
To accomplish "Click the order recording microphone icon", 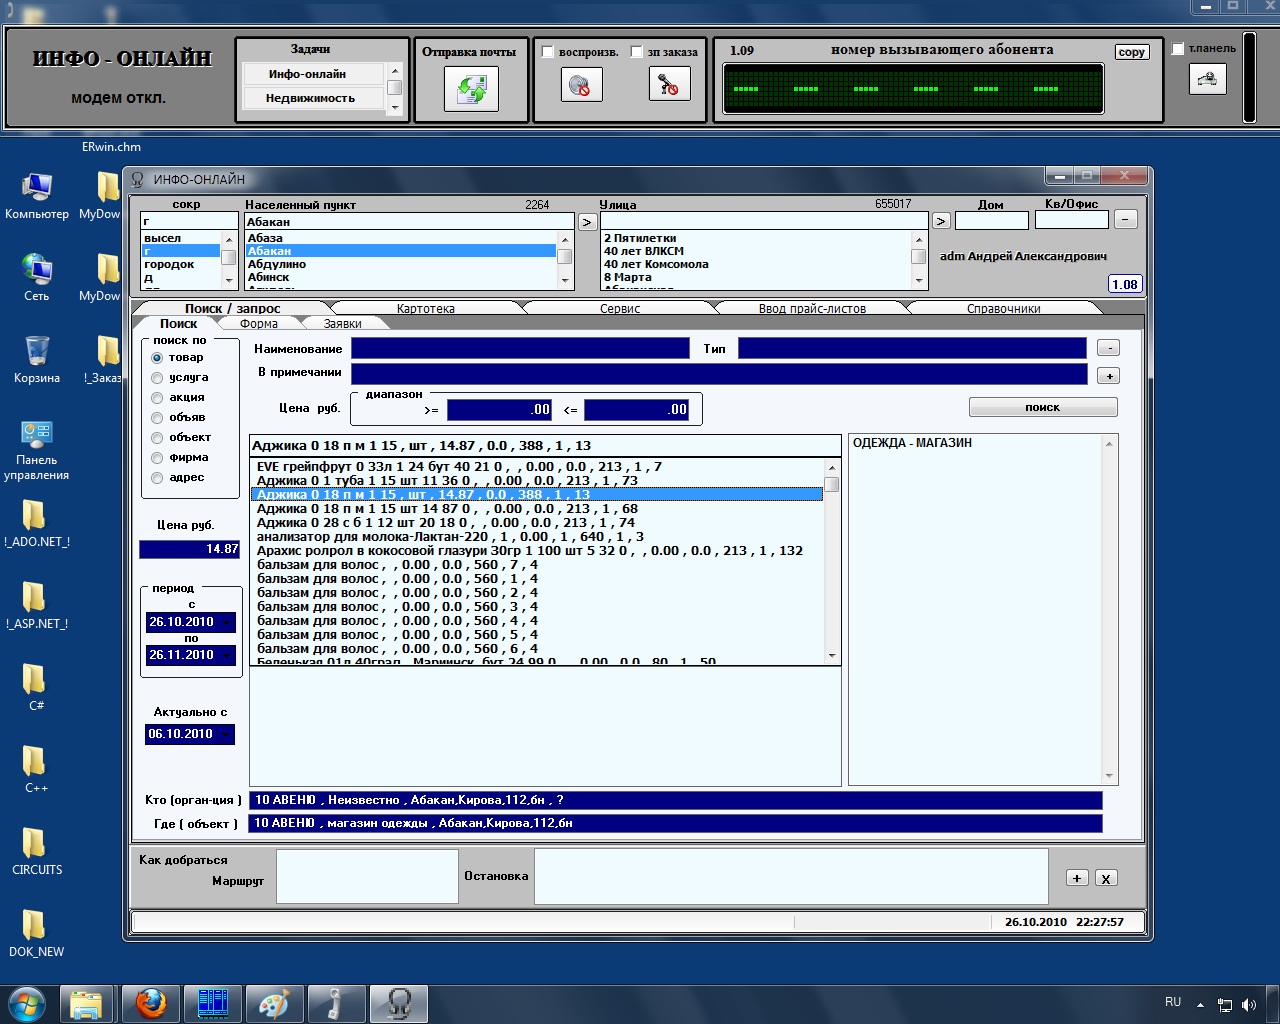I will click(669, 85).
